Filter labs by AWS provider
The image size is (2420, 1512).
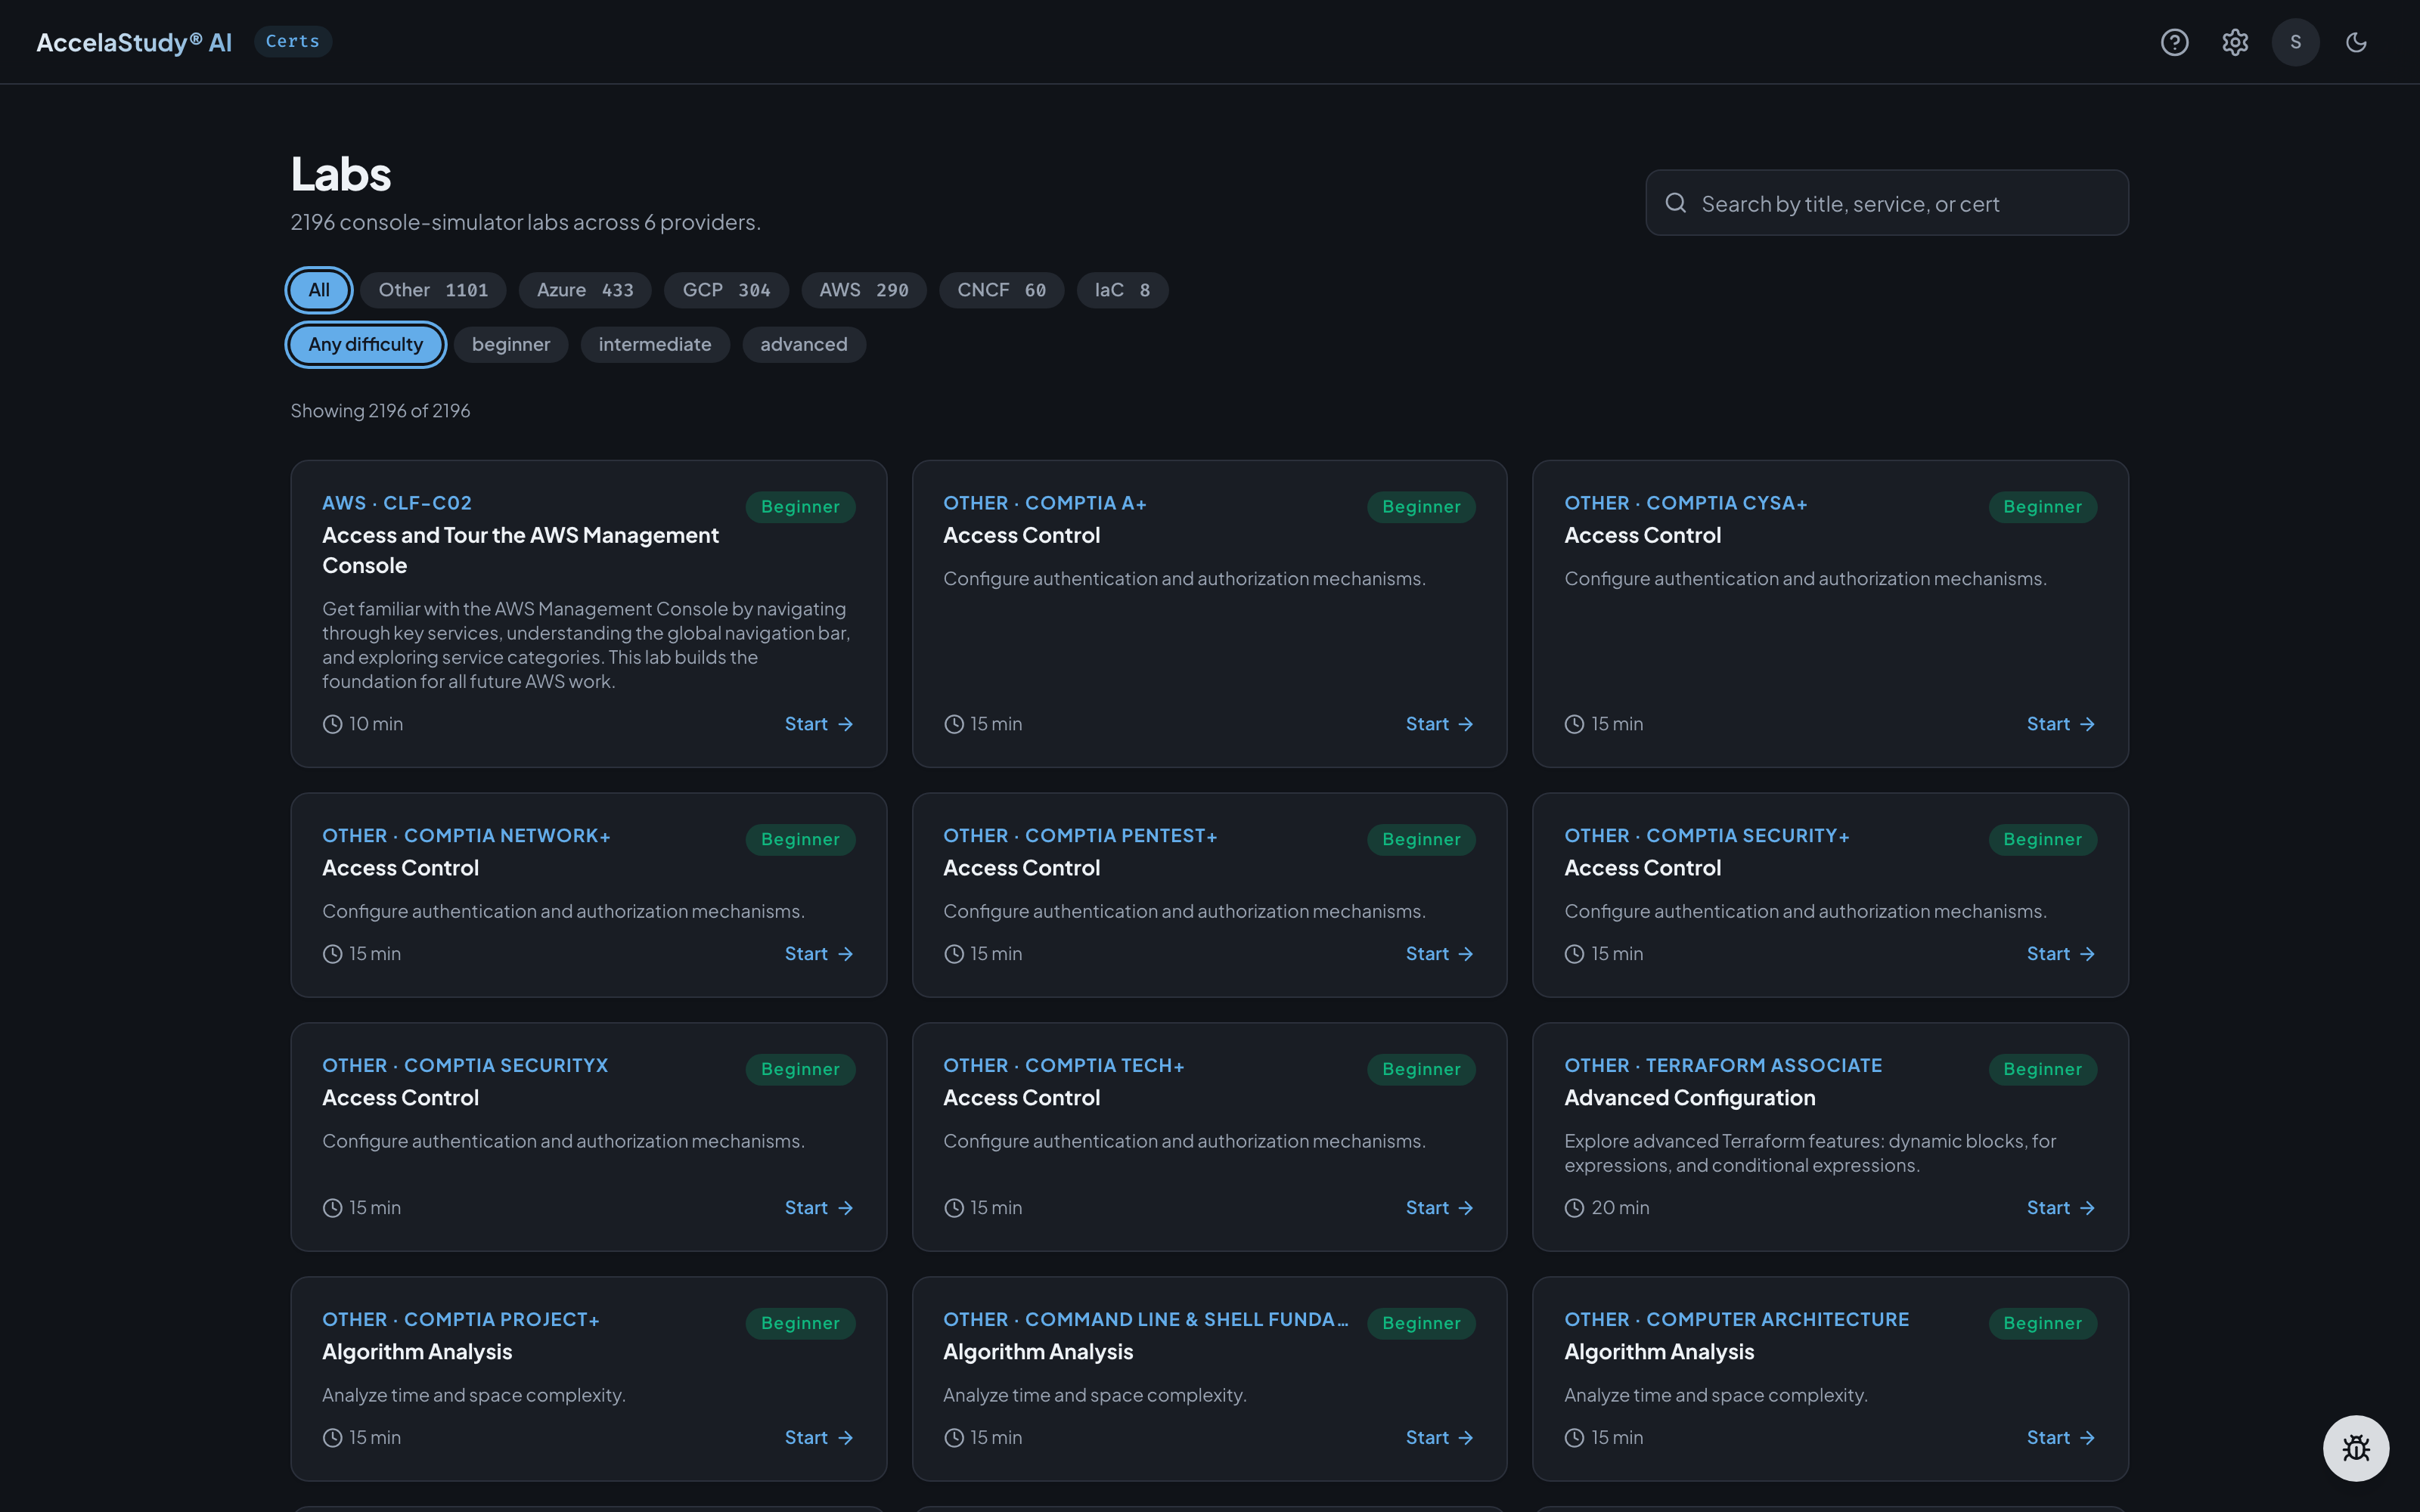point(864,290)
